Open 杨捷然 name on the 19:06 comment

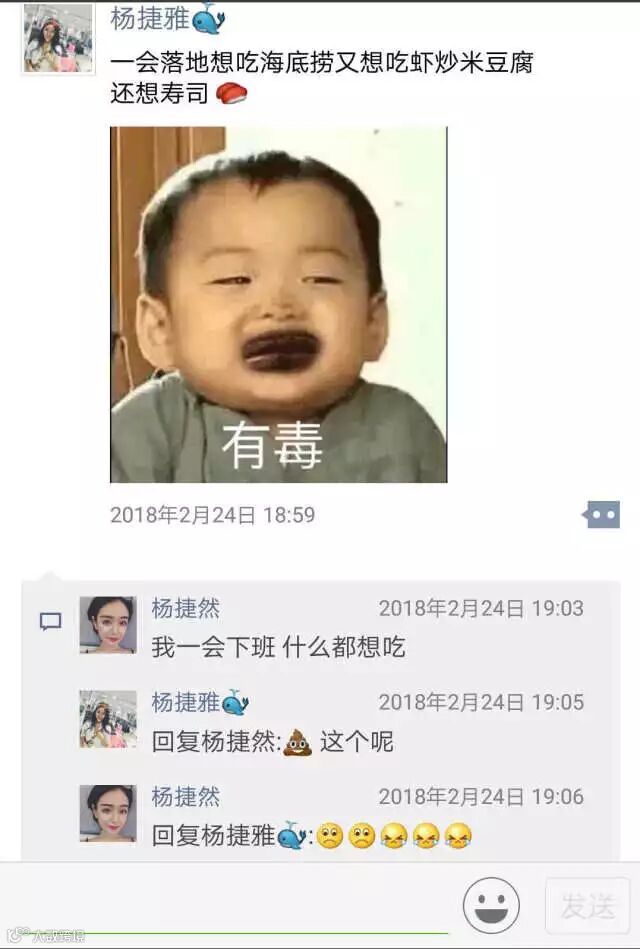pos(185,796)
